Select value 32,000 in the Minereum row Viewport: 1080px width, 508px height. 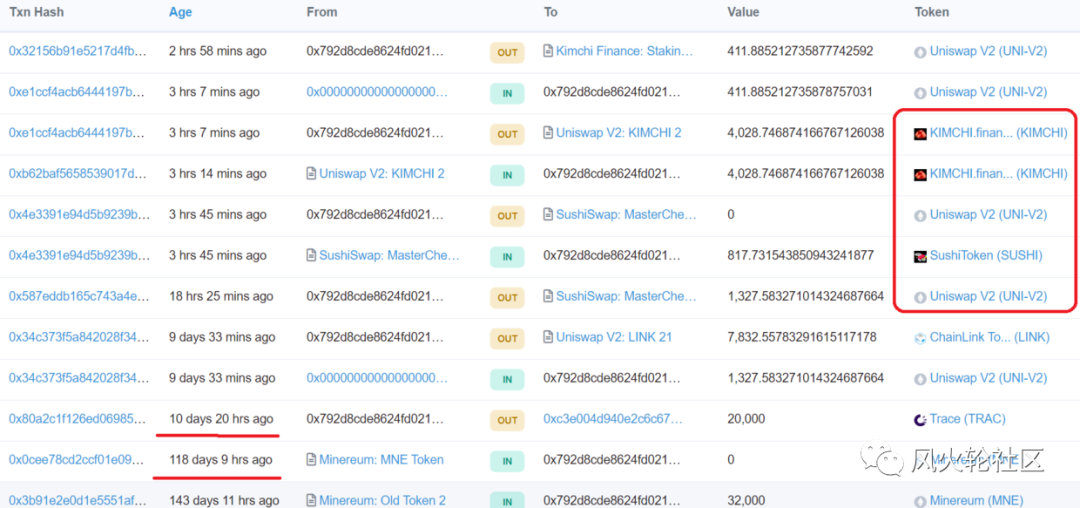point(747,500)
